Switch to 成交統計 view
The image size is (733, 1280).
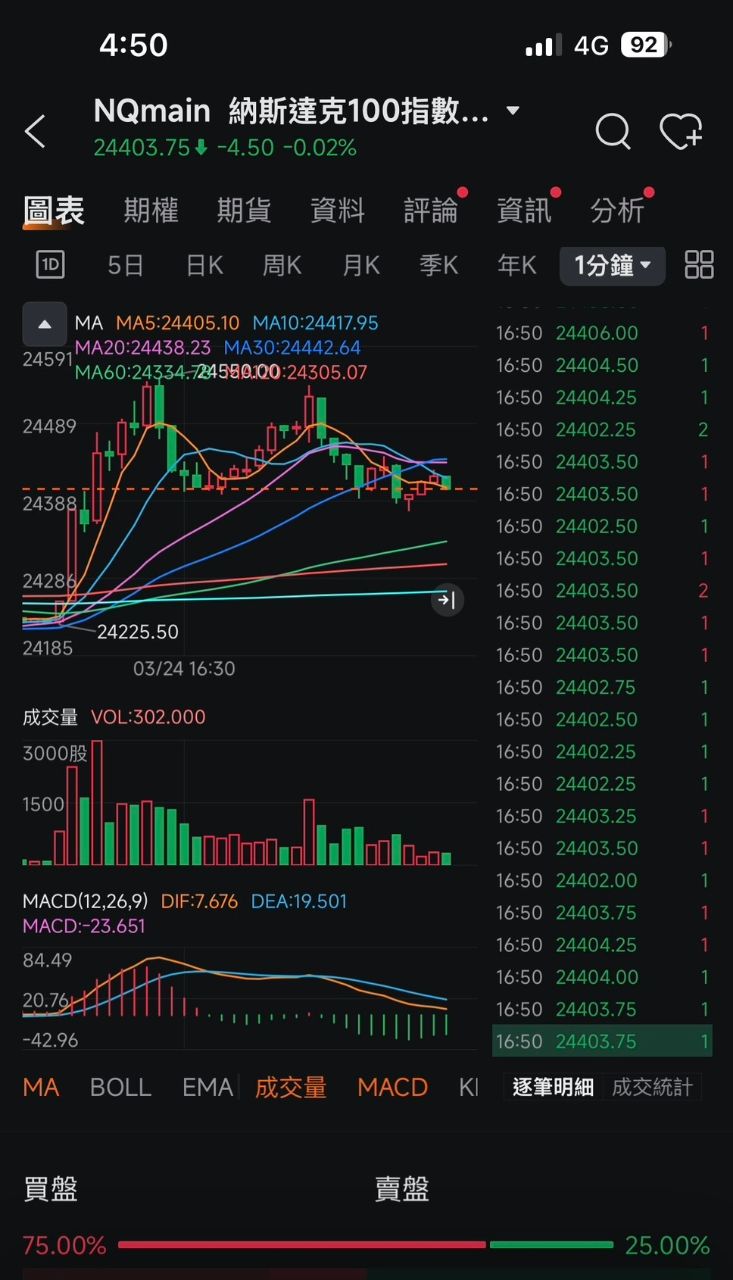652,1087
